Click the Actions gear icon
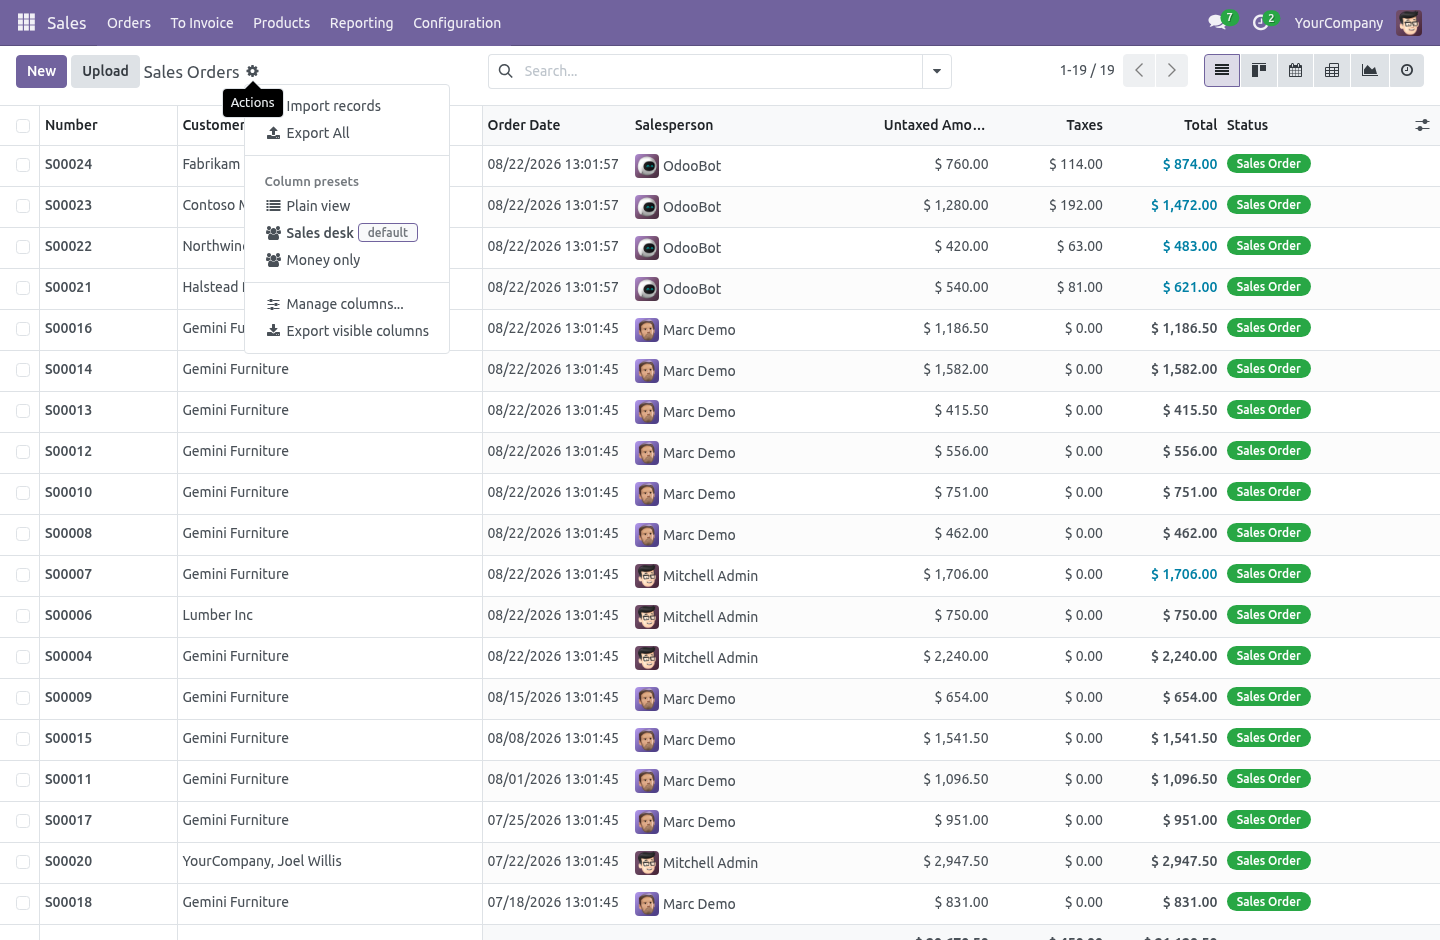This screenshot has width=1440, height=940. point(252,71)
